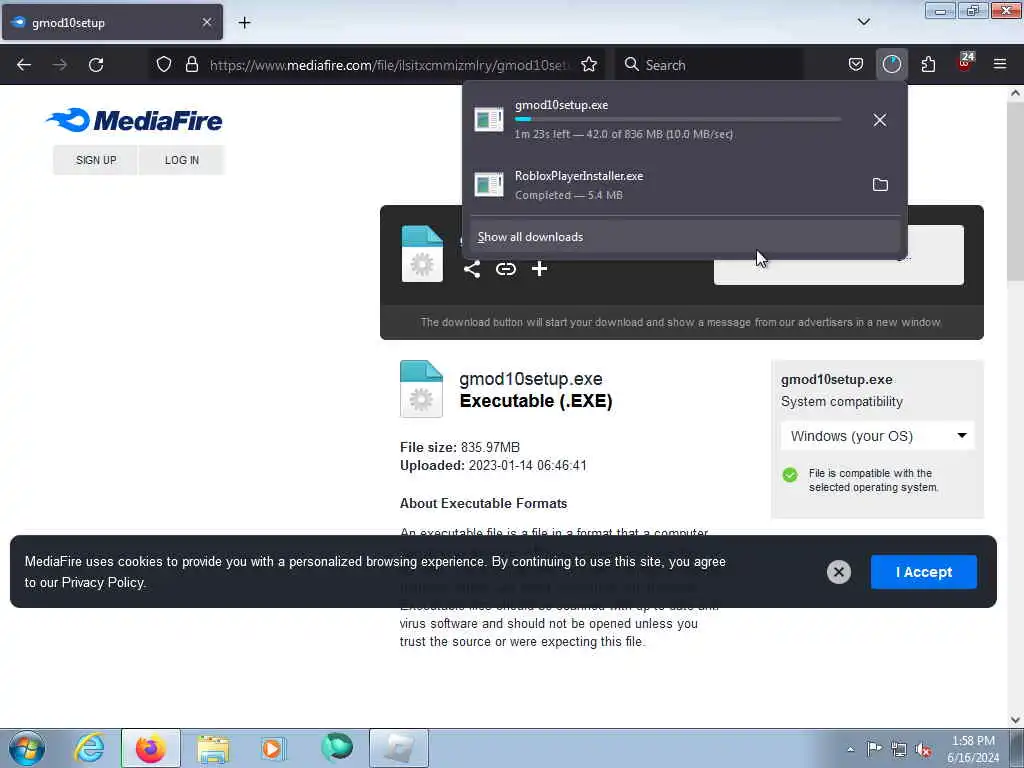
Task: Click the MediaFire share icon
Action: point(472,269)
